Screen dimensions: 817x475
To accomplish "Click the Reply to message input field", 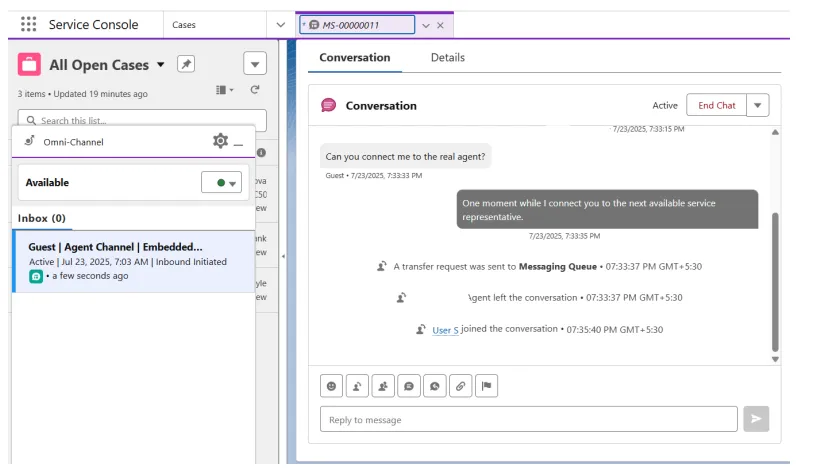I will point(528,419).
